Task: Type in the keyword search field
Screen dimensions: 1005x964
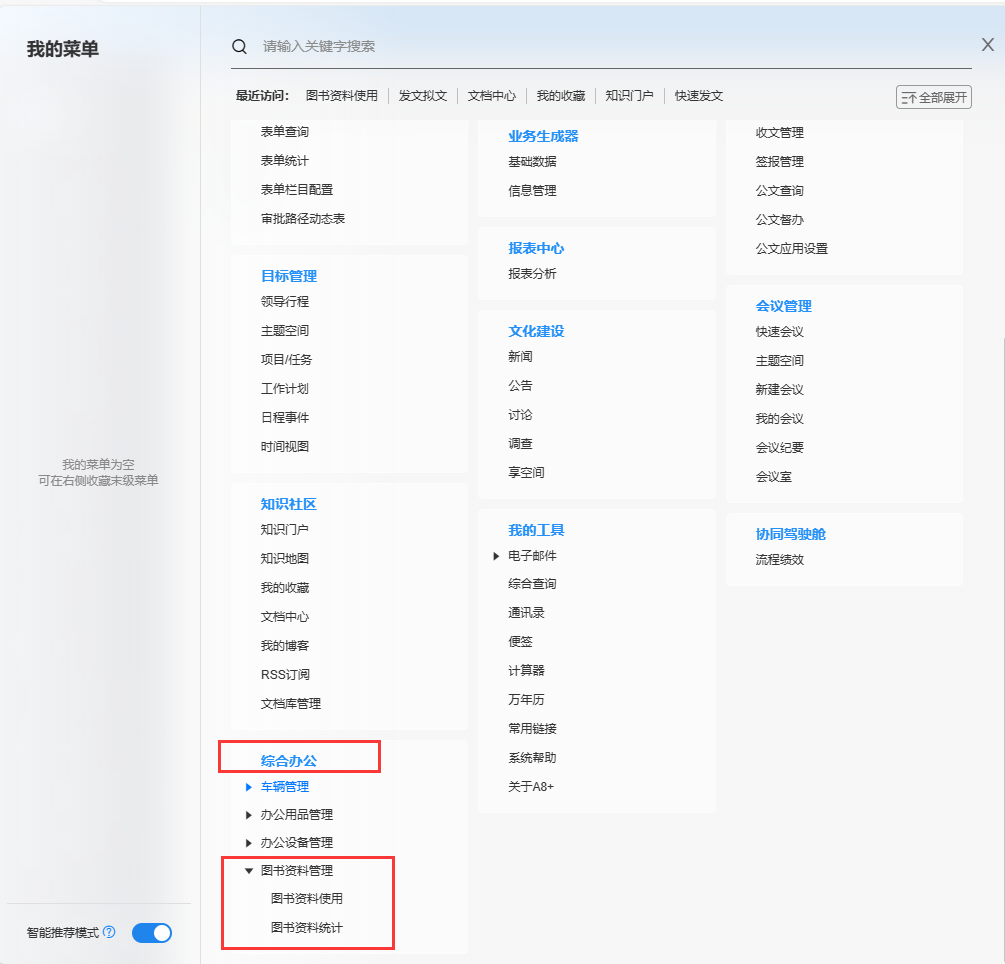Action: (600, 46)
